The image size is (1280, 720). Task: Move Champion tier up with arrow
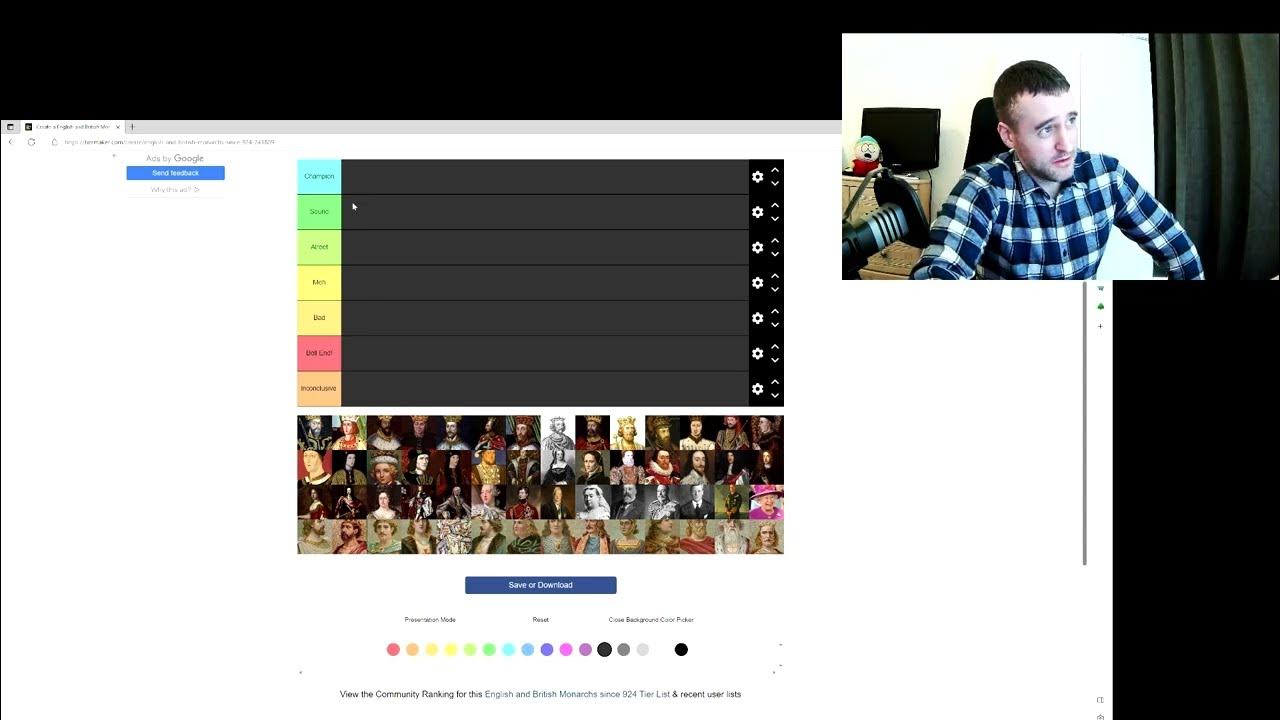click(775, 170)
